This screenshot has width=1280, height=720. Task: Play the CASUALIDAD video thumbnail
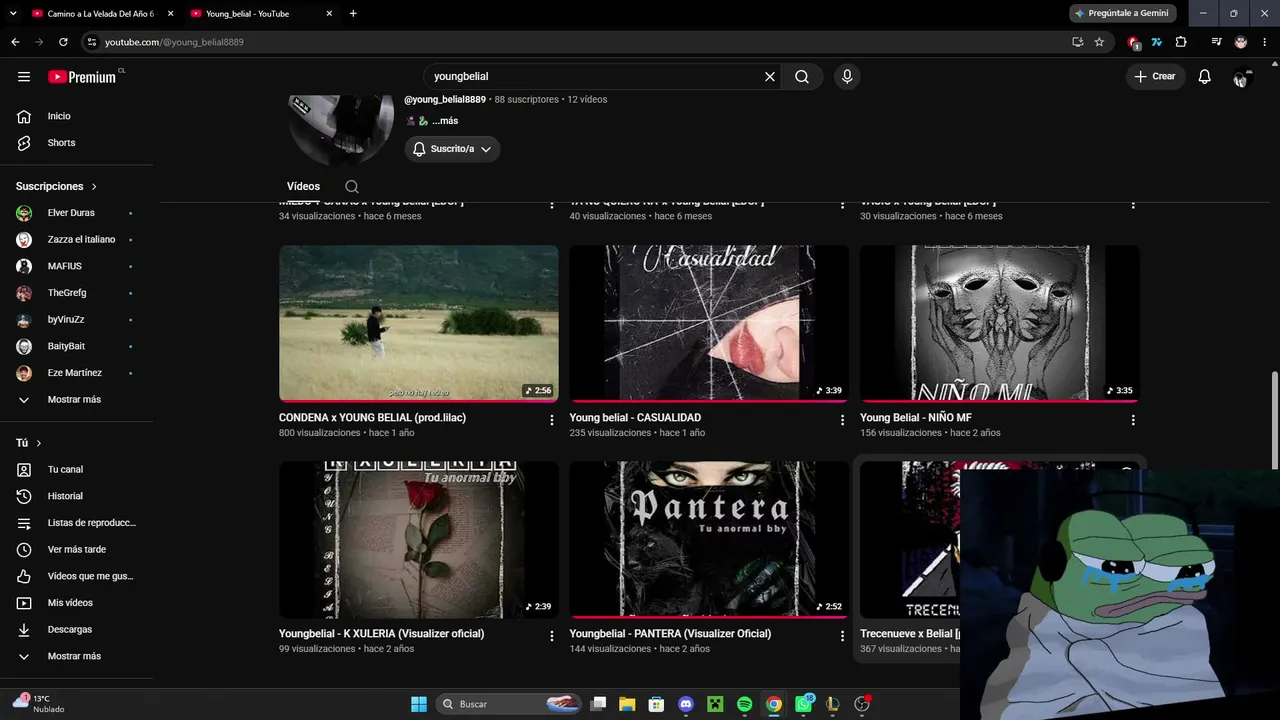click(709, 324)
